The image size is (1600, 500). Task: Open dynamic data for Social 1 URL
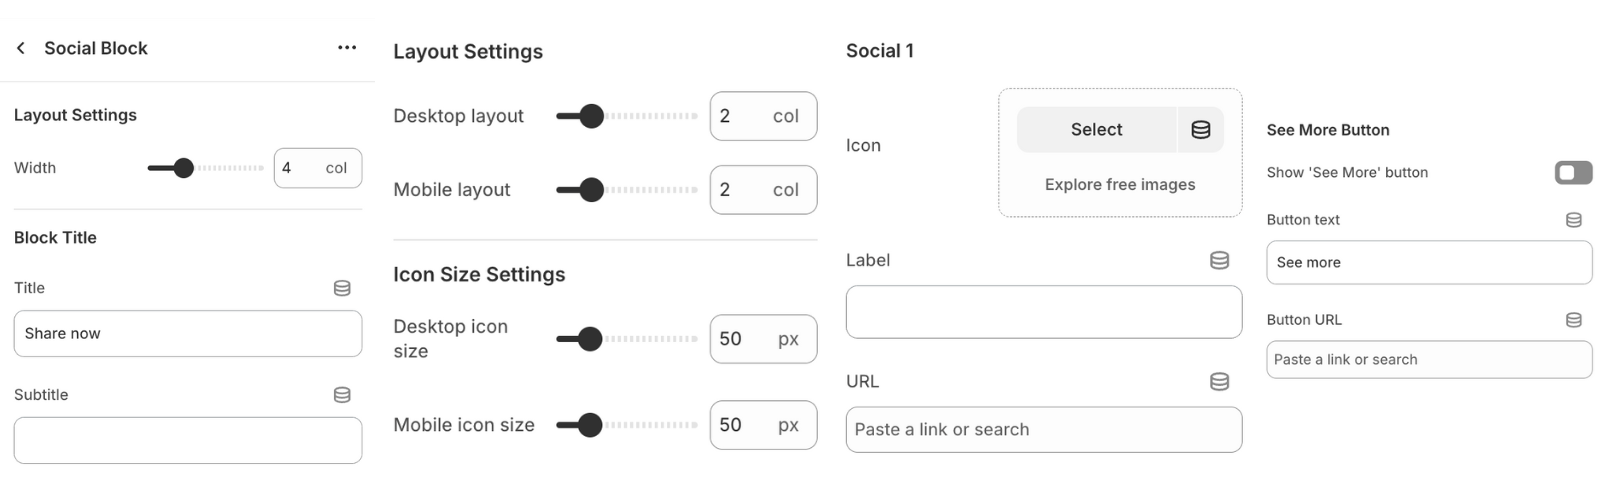1219,381
